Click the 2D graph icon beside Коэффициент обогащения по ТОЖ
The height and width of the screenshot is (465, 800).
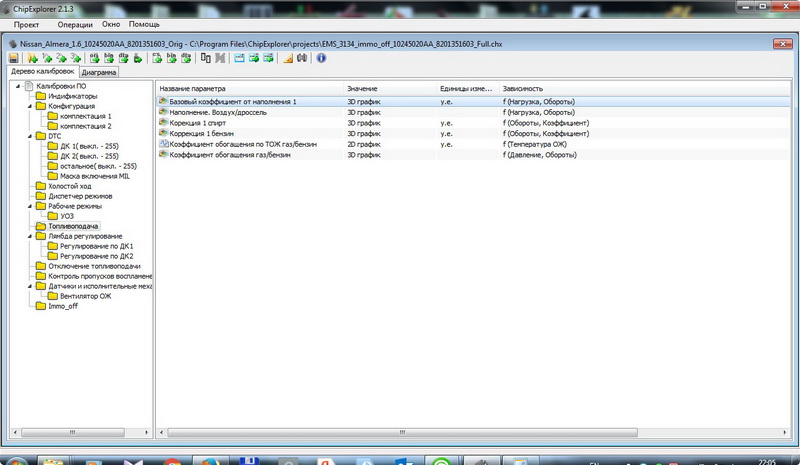coord(163,144)
